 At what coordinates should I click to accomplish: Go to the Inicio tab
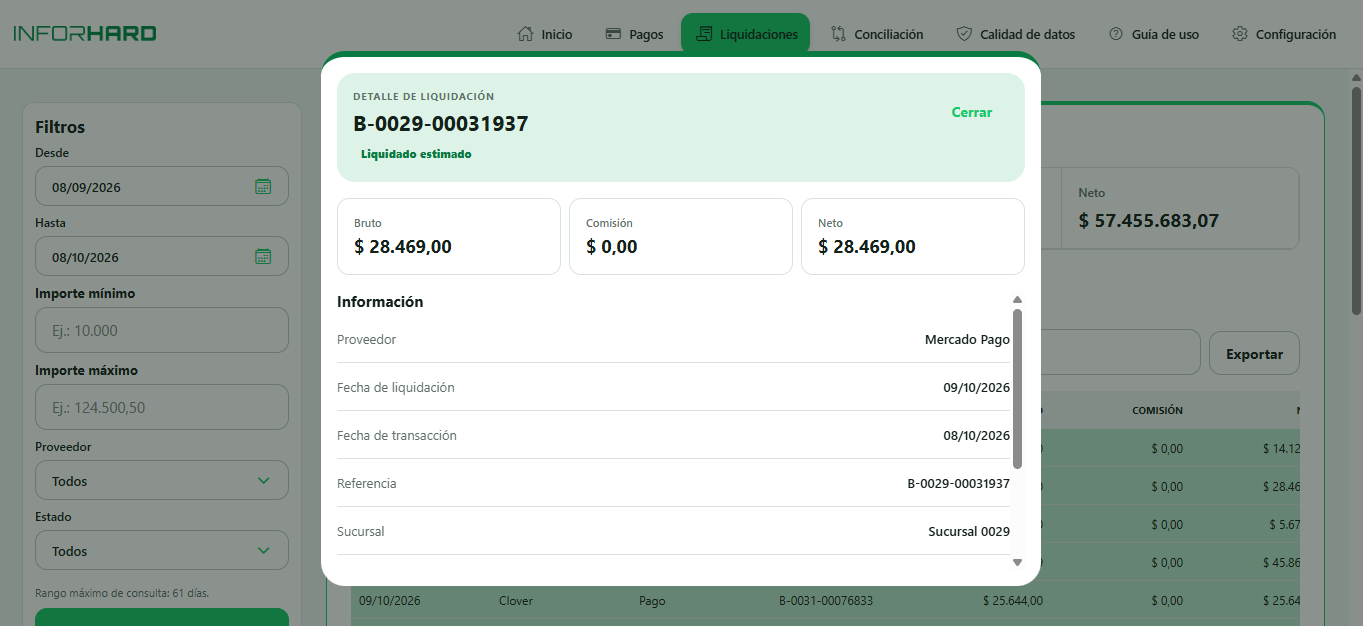point(545,34)
